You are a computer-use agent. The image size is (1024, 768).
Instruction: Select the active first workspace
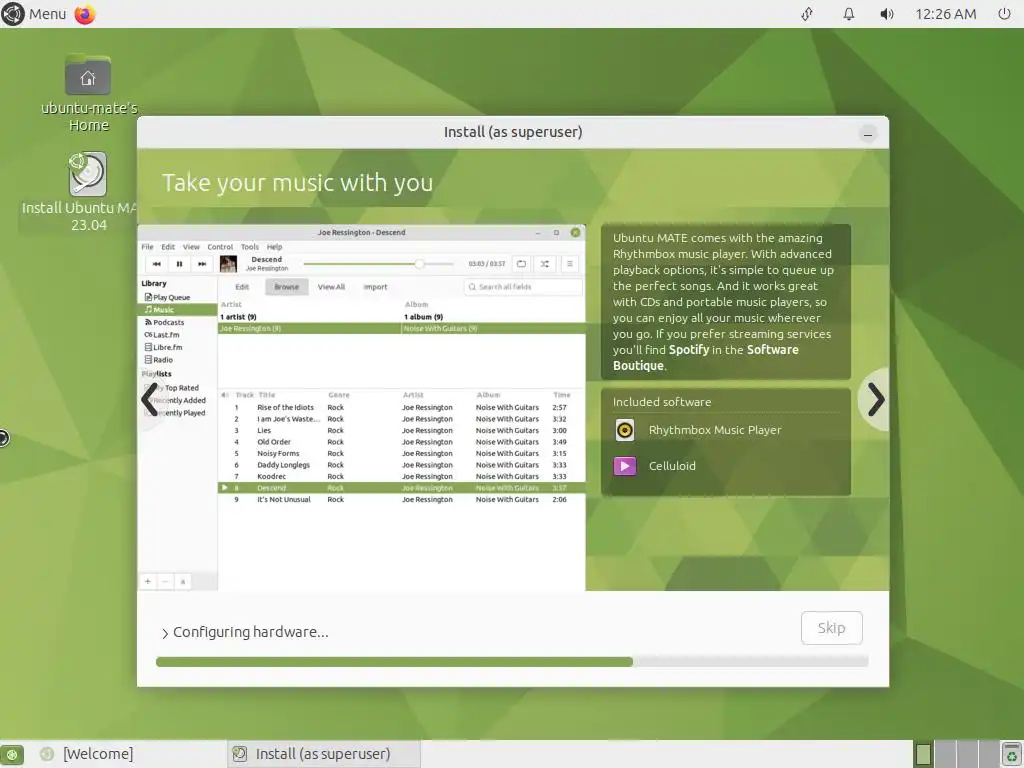pyautogui.click(x=923, y=754)
